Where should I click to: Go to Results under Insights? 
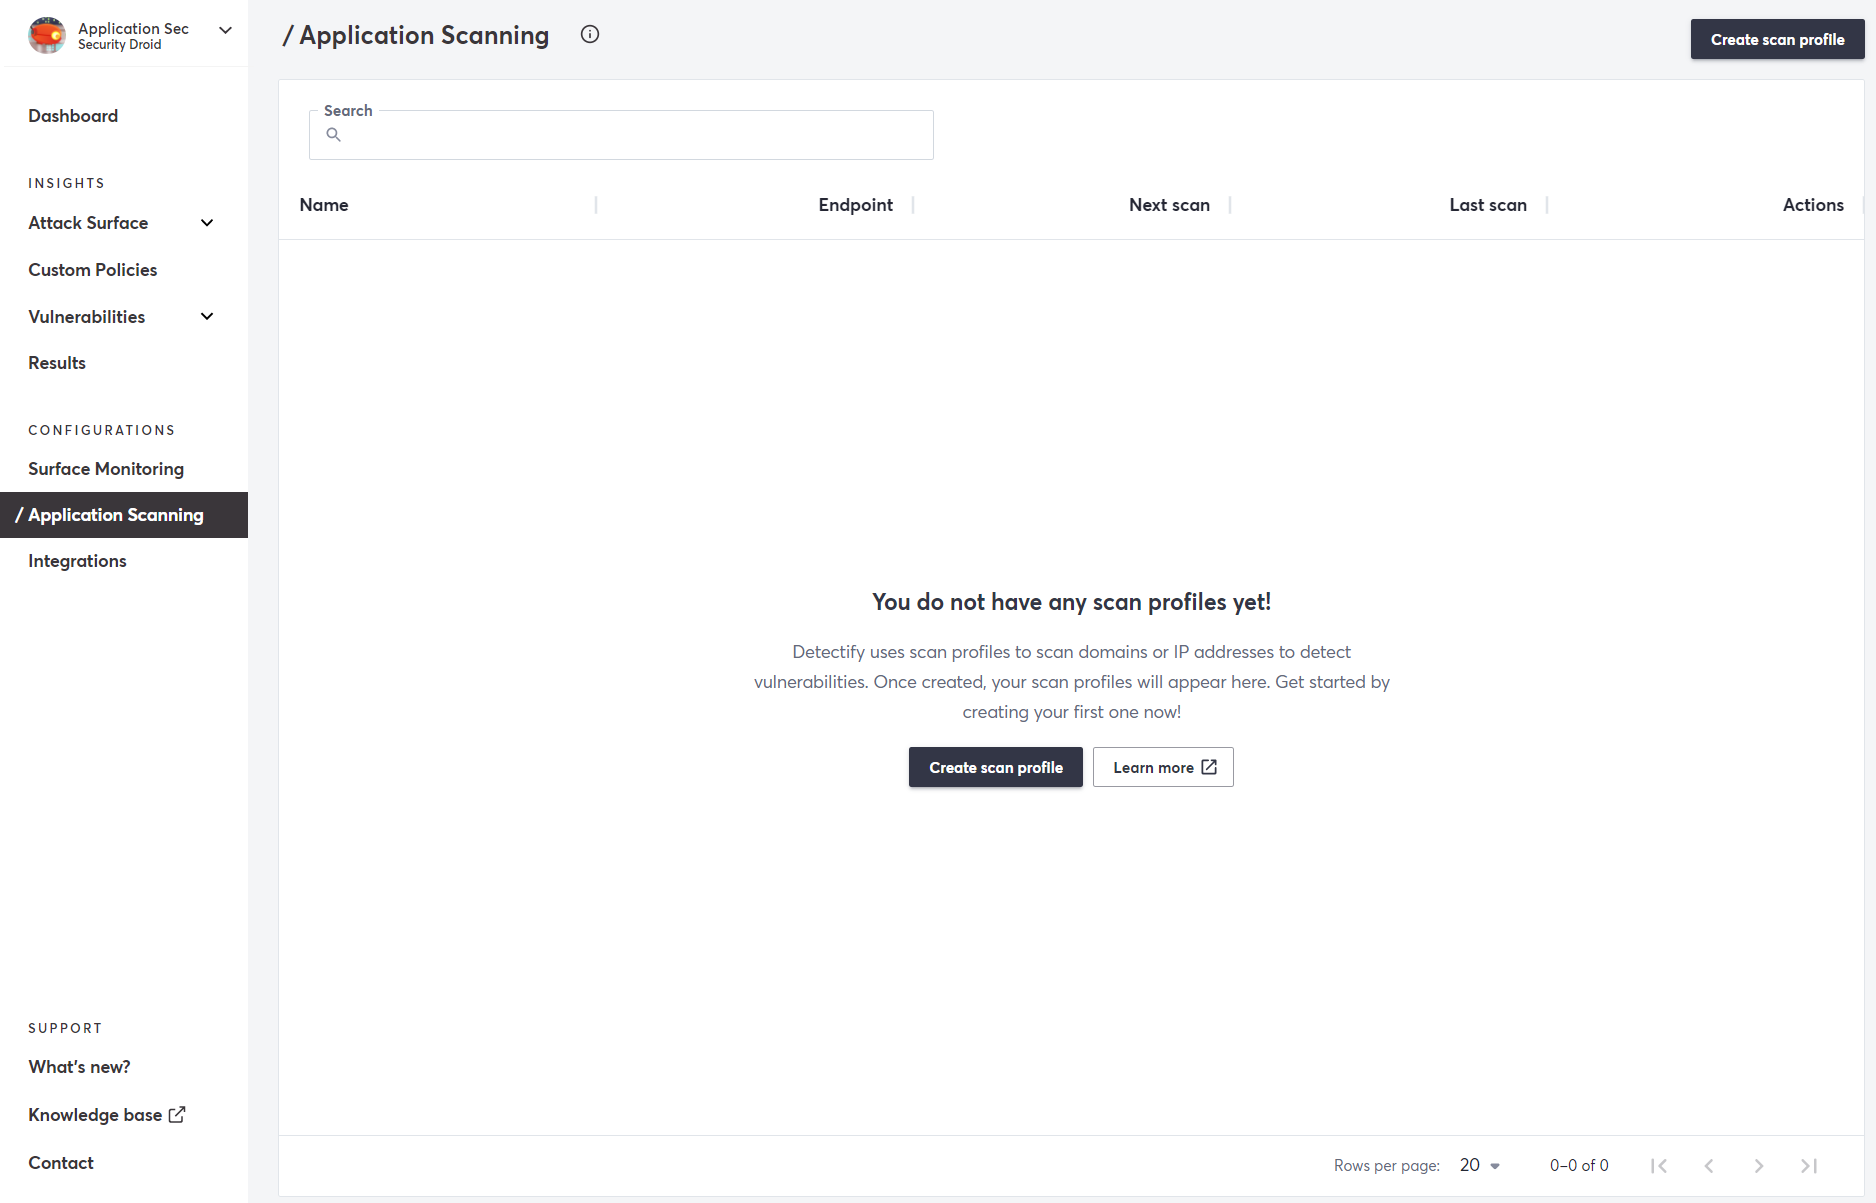(56, 362)
